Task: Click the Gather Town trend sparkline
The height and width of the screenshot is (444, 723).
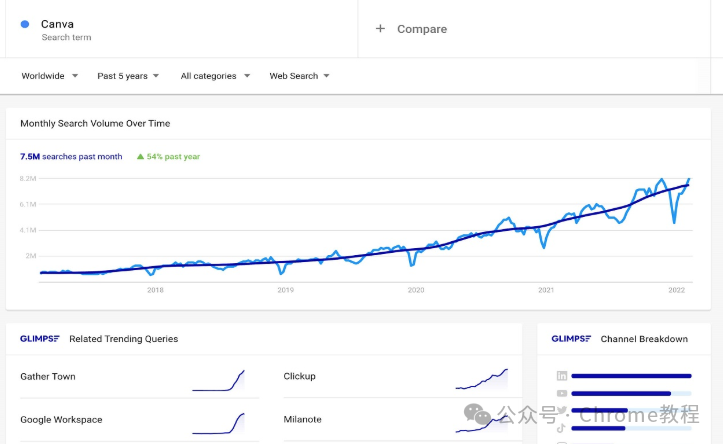Action: 219,380
